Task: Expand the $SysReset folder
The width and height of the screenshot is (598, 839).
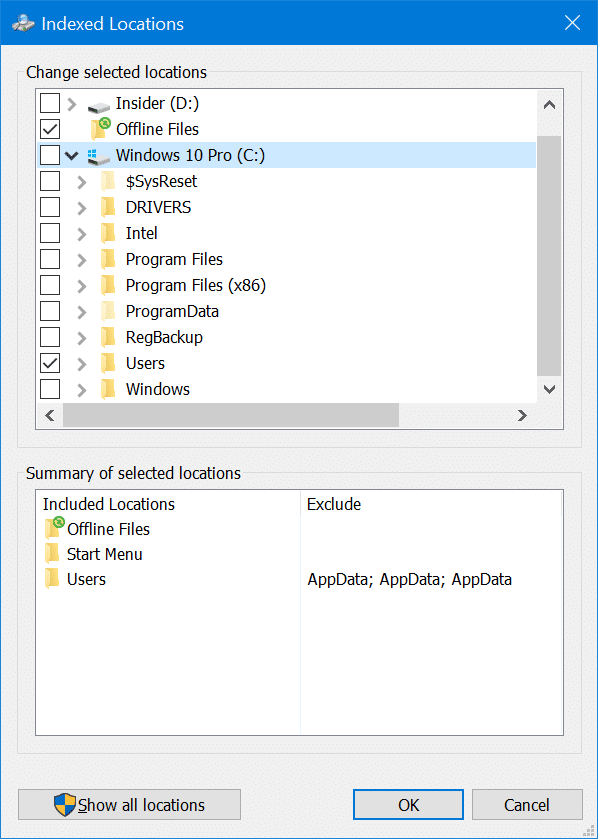Action: coord(82,182)
